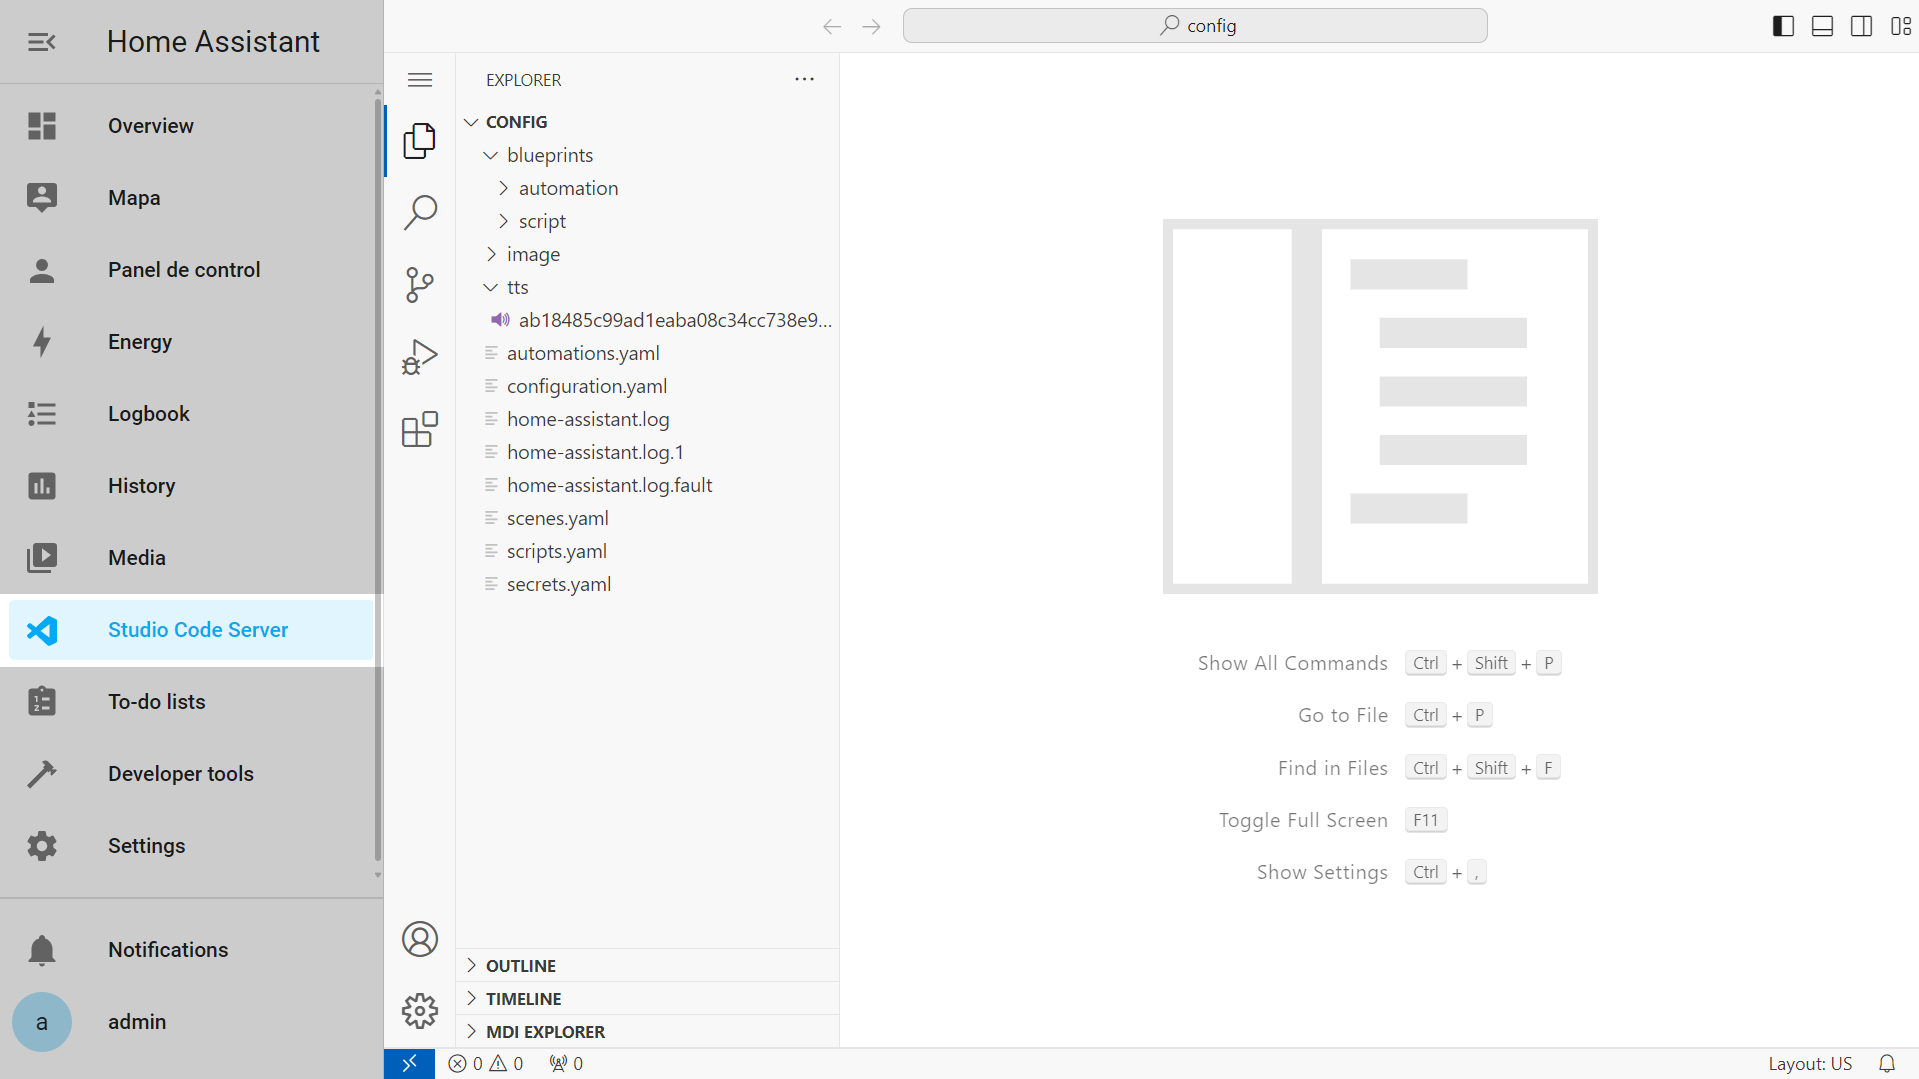Click the Home Assistant sidebar scrollbar
Screen dimensions: 1919x1079
[378, 480]
